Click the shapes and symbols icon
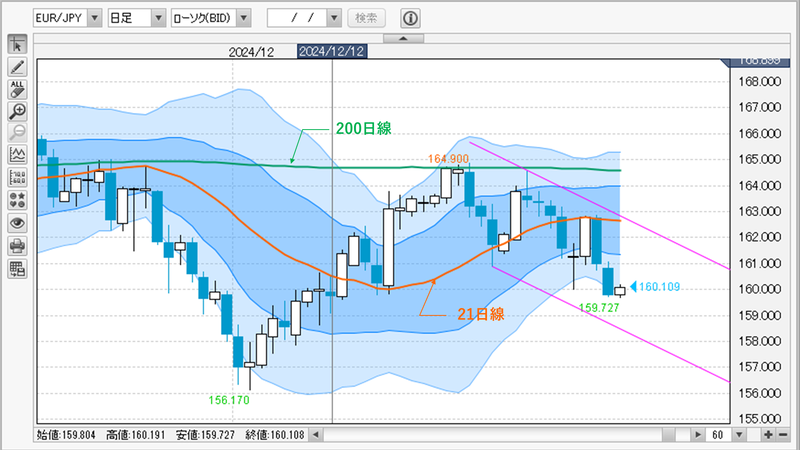Screen dimensions: 800x450 pos(17,200)
